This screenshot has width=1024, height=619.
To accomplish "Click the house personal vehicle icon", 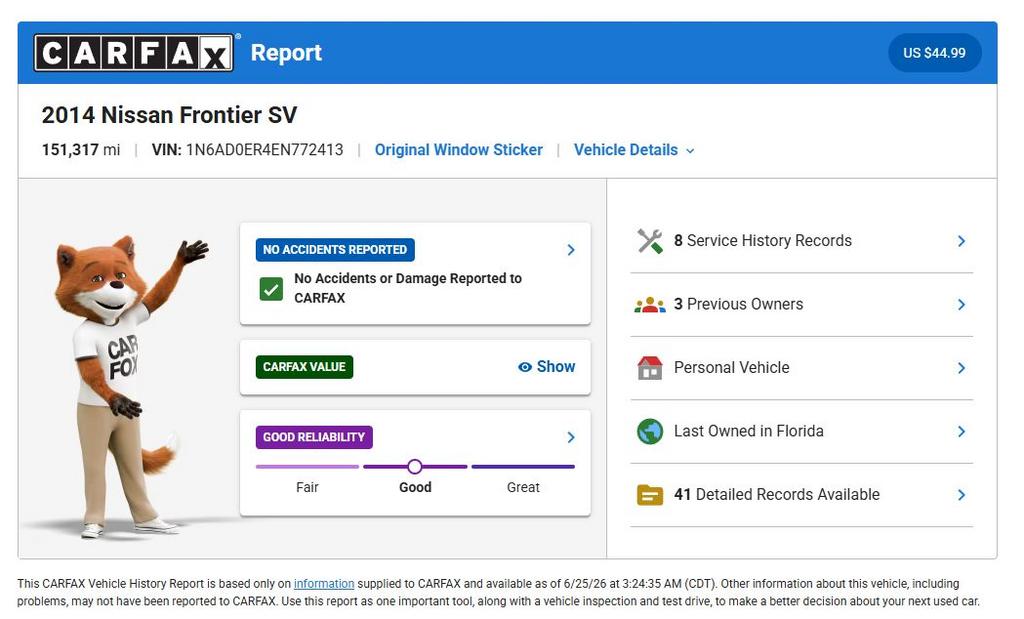I will 650,368.
